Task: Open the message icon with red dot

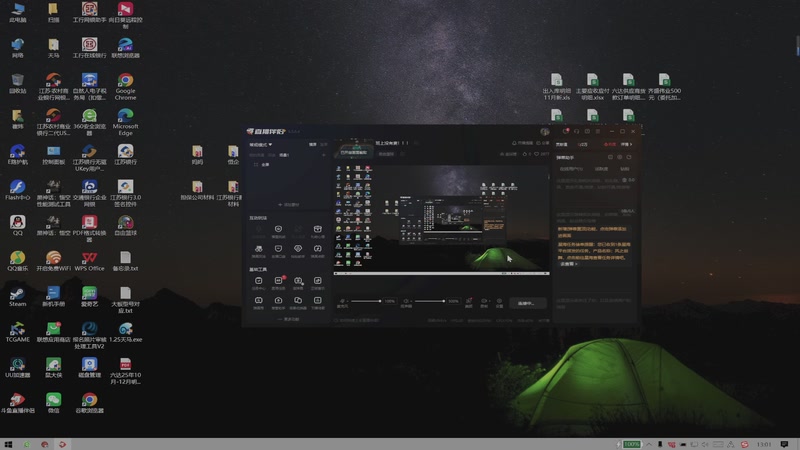Action: click(x=565, y=131)
